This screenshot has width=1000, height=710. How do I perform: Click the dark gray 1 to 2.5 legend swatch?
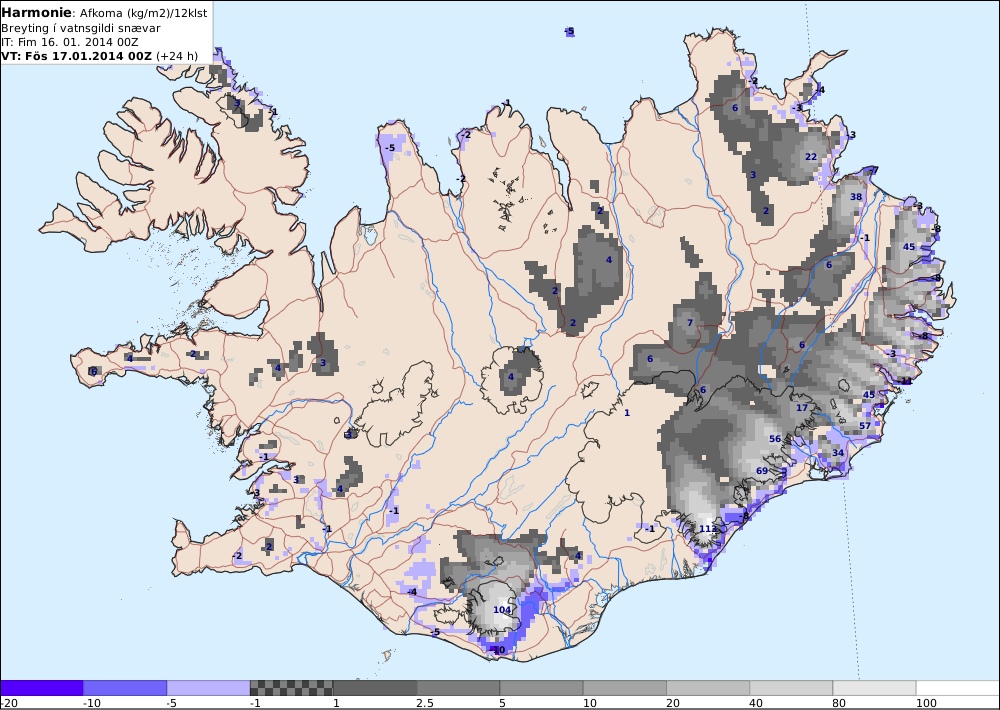click(375, 688)
